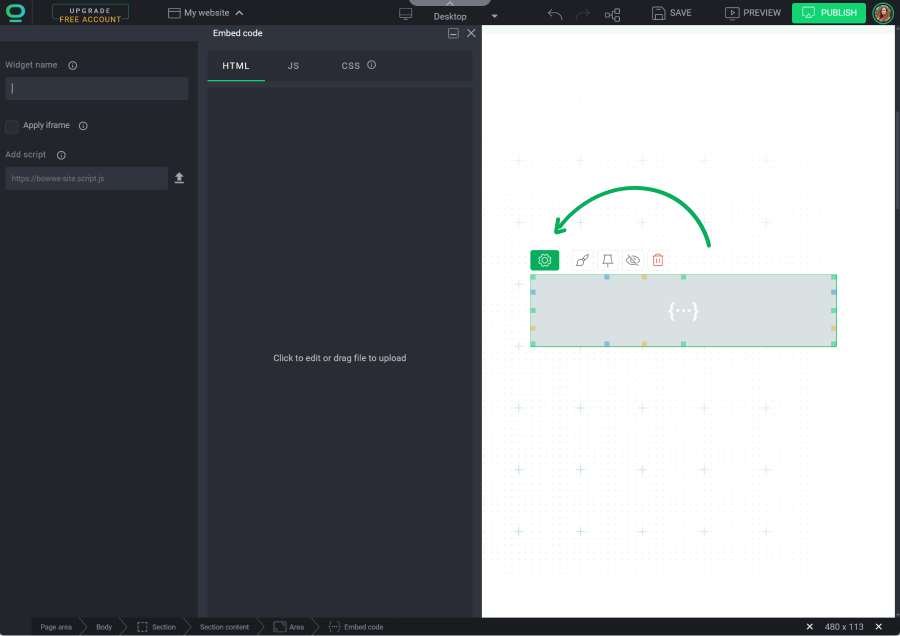Expand the top handle above Desktop
900x636 pixels.
pyautogui.click(x=450, y=3)
